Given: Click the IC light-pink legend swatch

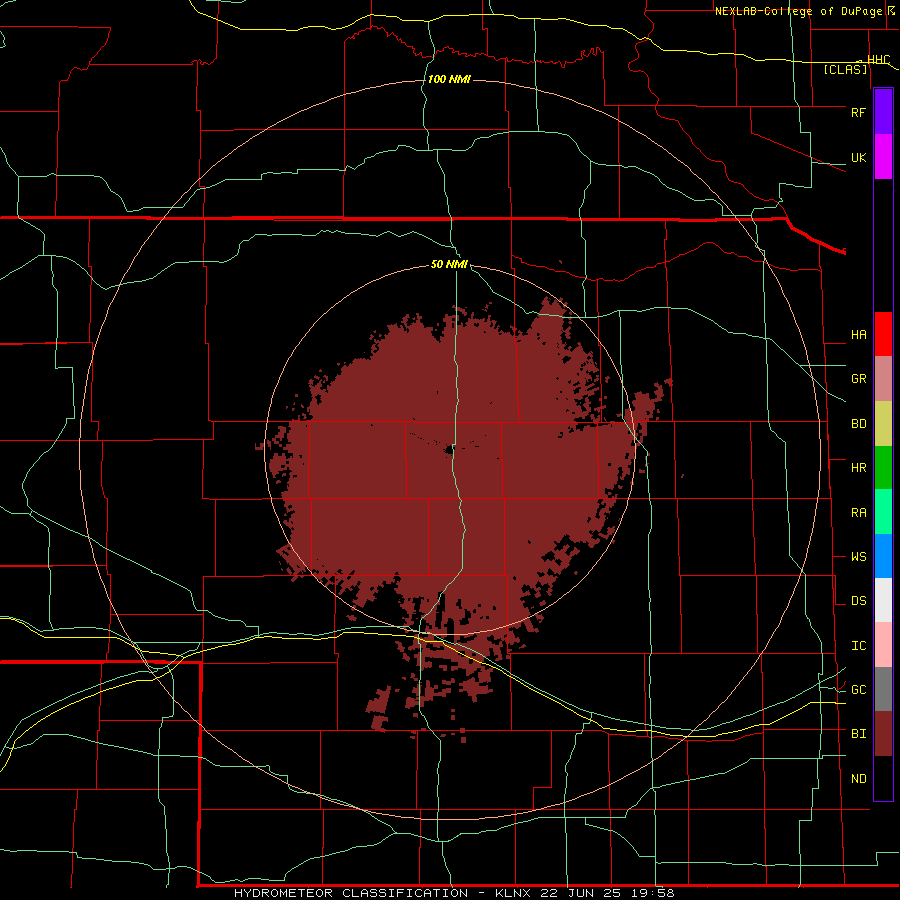Looking at the screenshot, I should 883,645.
